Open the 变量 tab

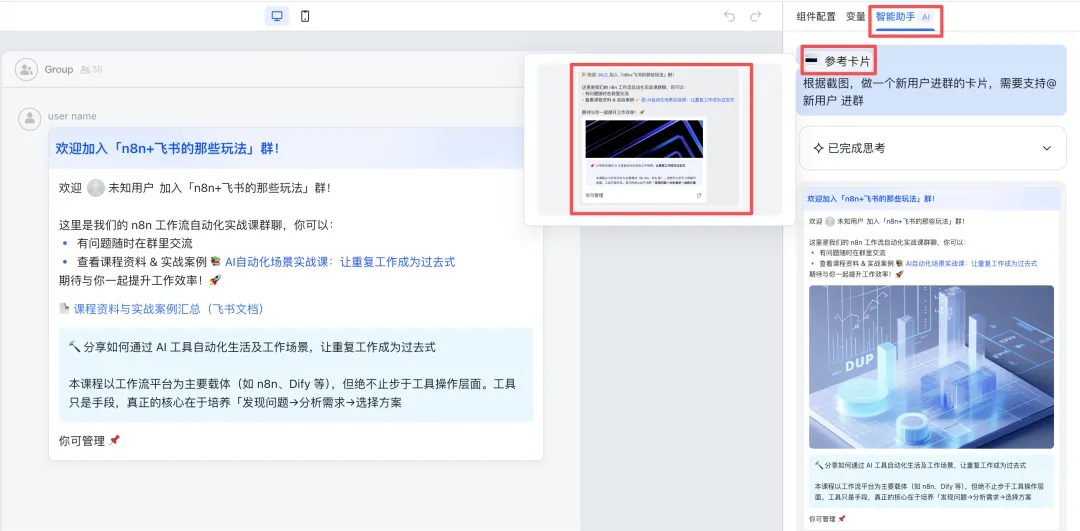855,17
